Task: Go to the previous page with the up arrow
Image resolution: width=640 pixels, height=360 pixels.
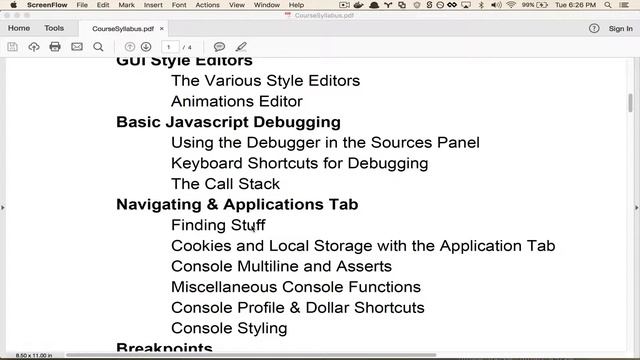Action: point(129,47)
